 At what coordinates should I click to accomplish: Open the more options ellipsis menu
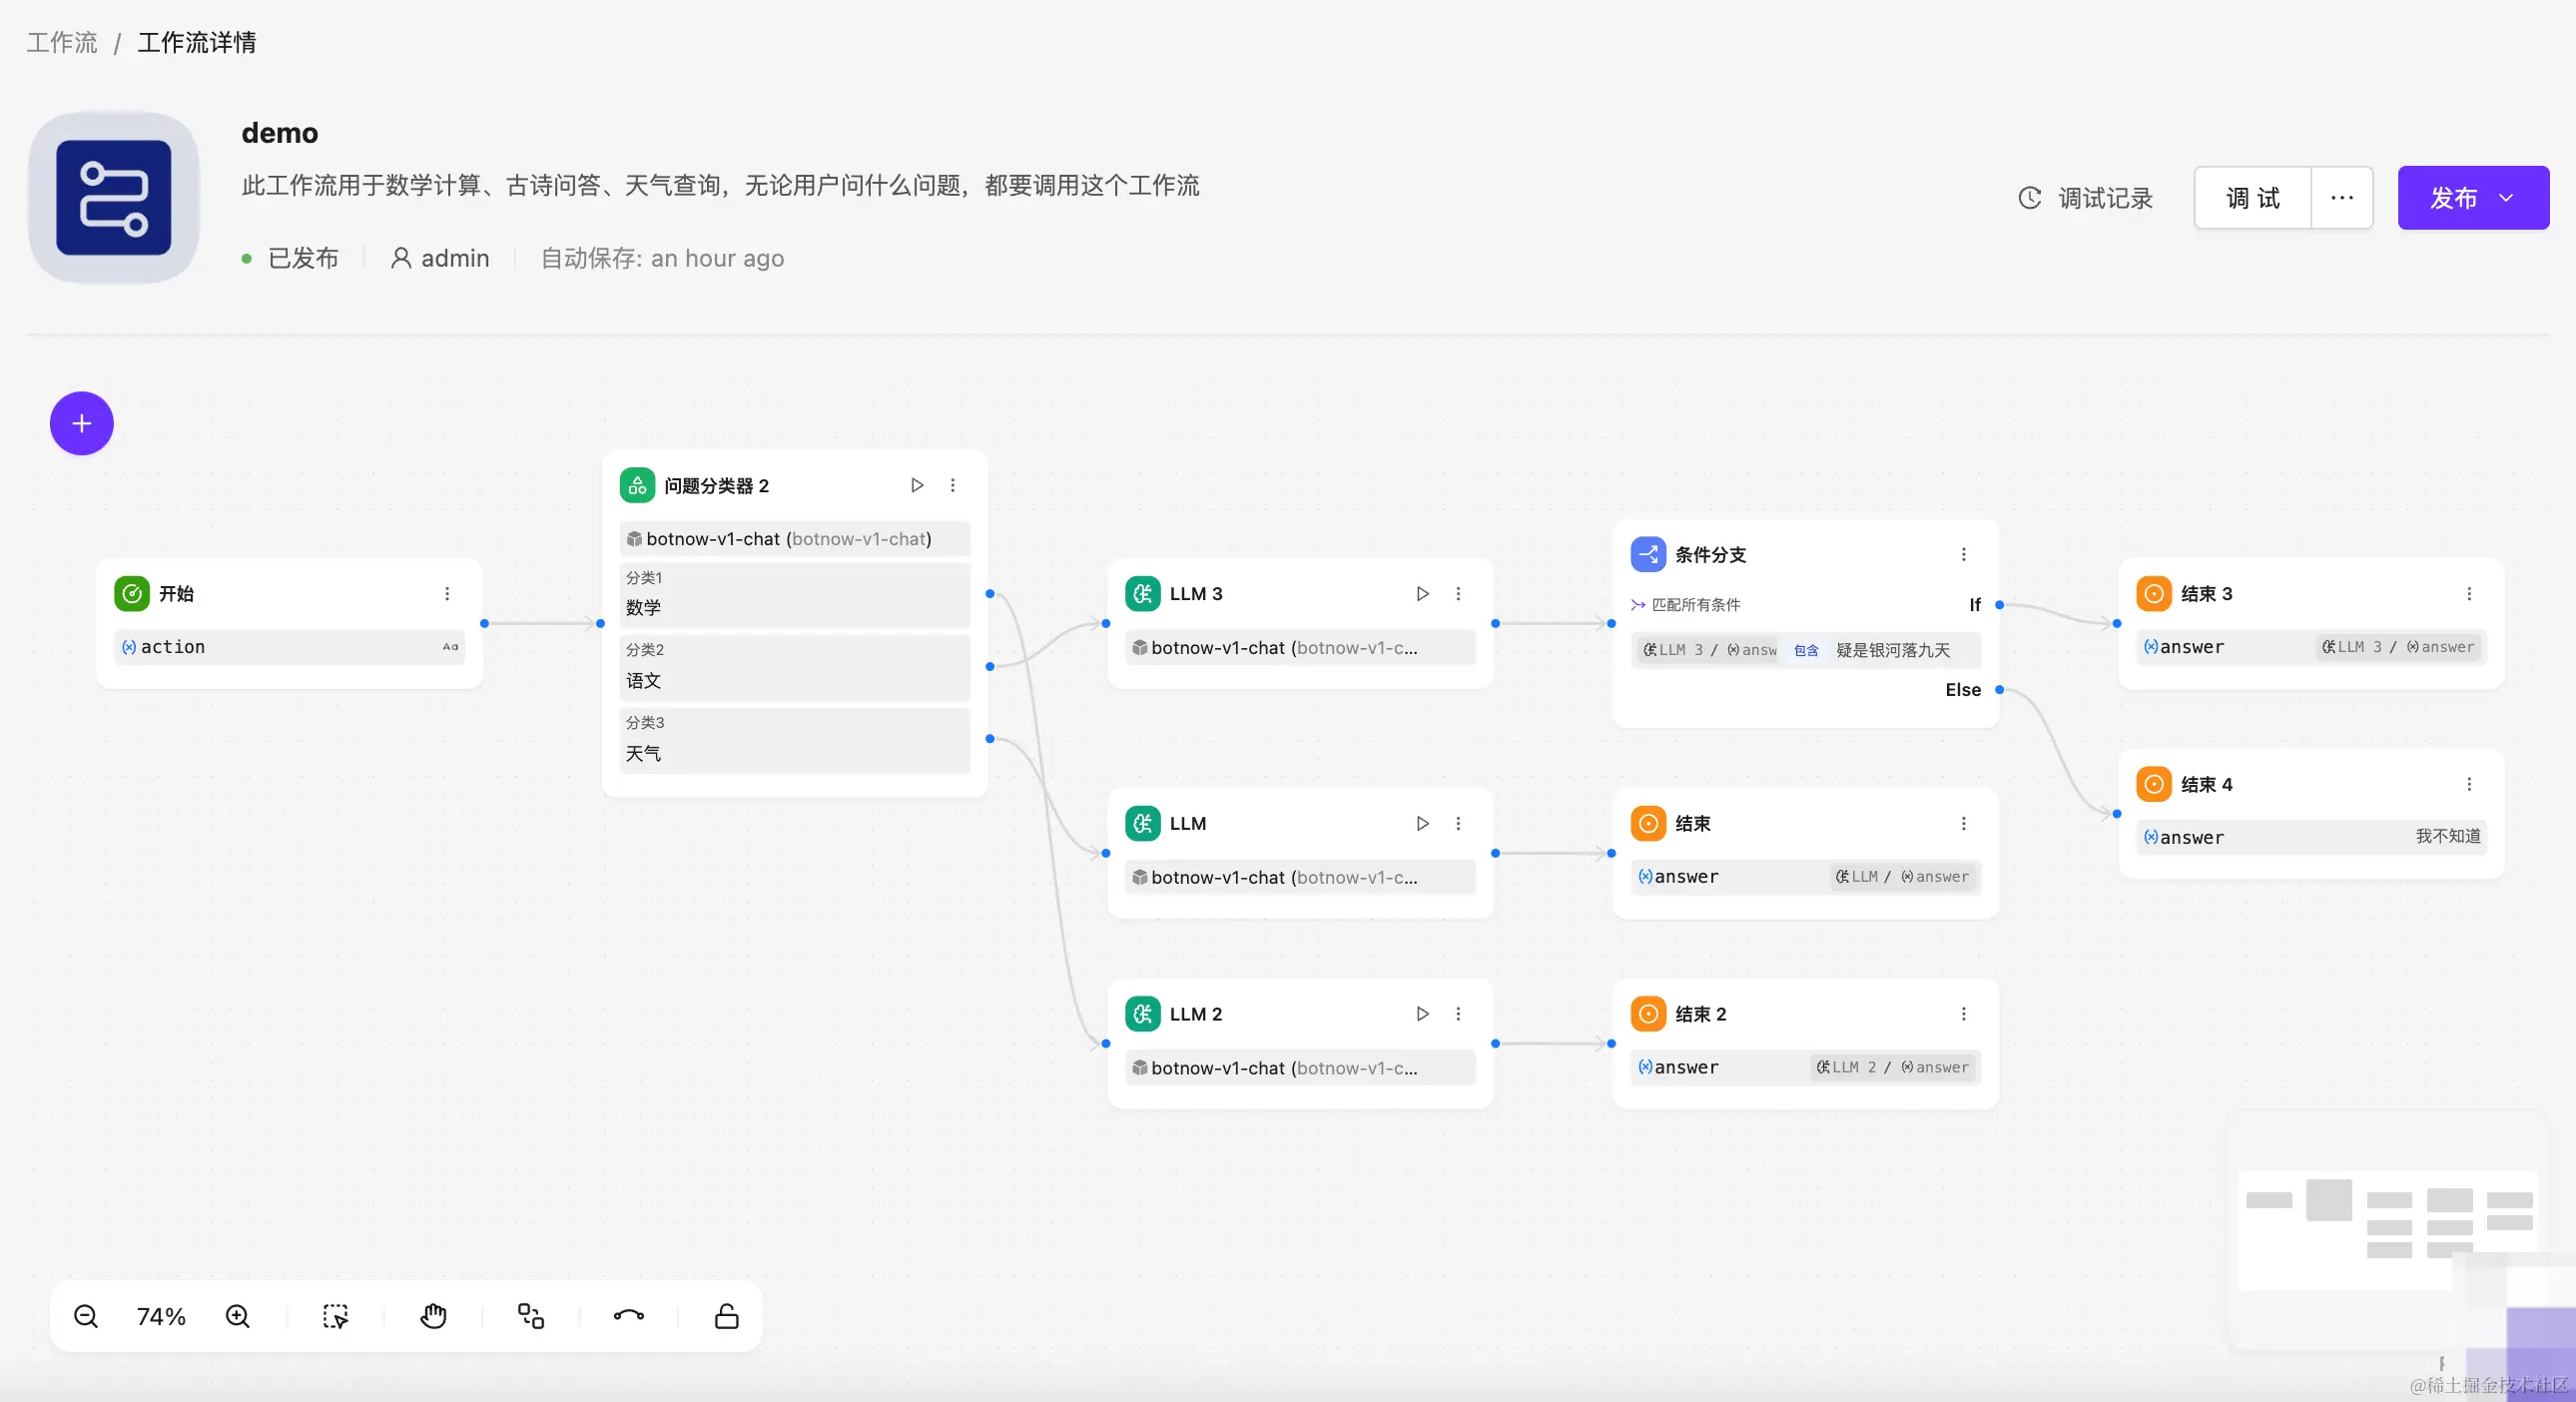[x=2342, y=198]
